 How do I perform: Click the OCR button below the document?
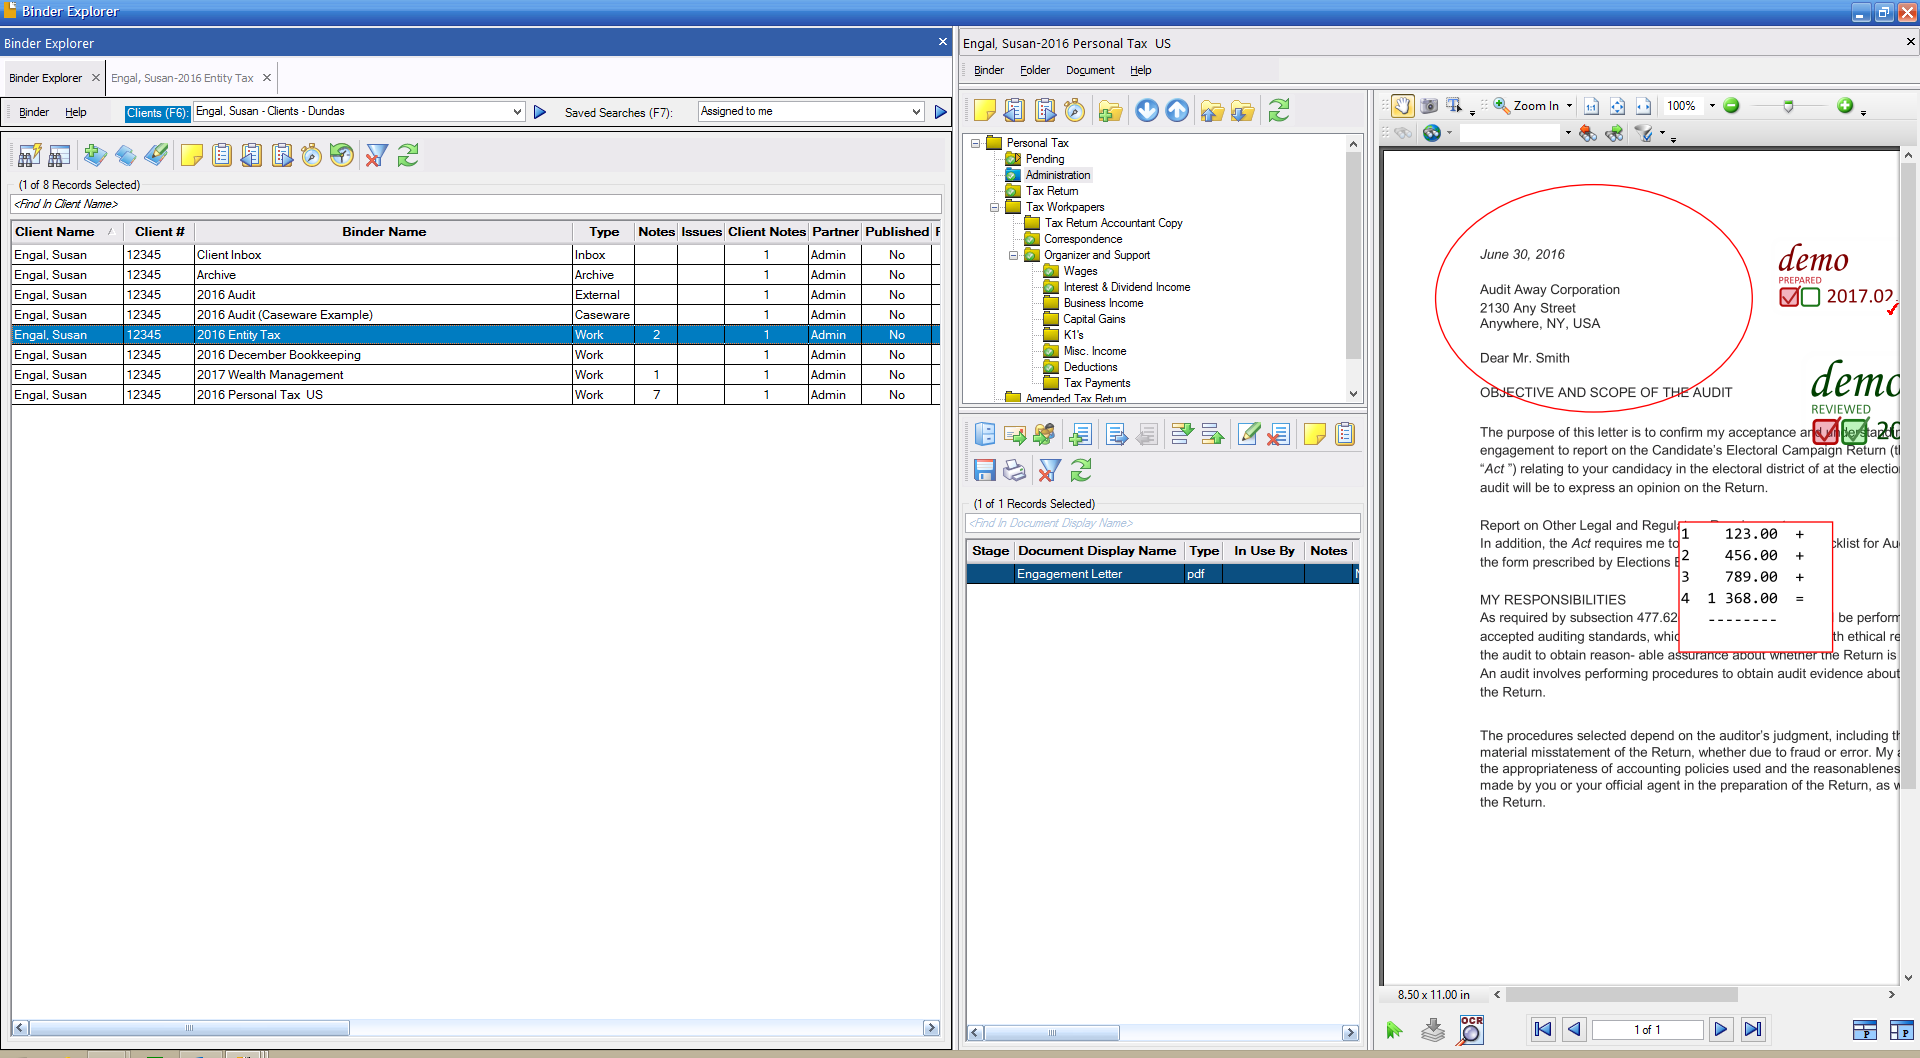tap(1471, 1029)
